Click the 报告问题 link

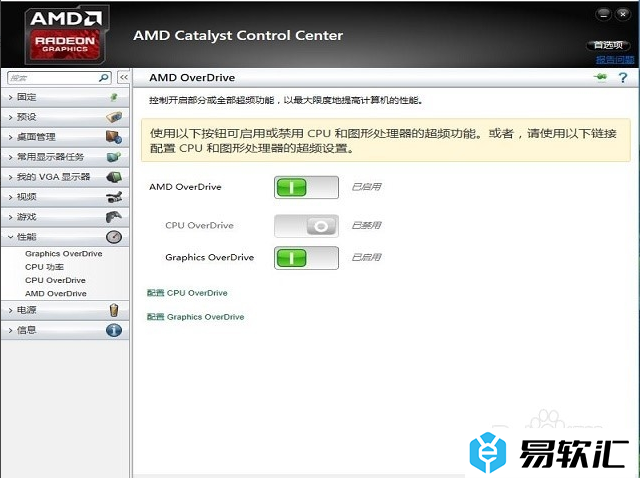(x=615, y=60)
